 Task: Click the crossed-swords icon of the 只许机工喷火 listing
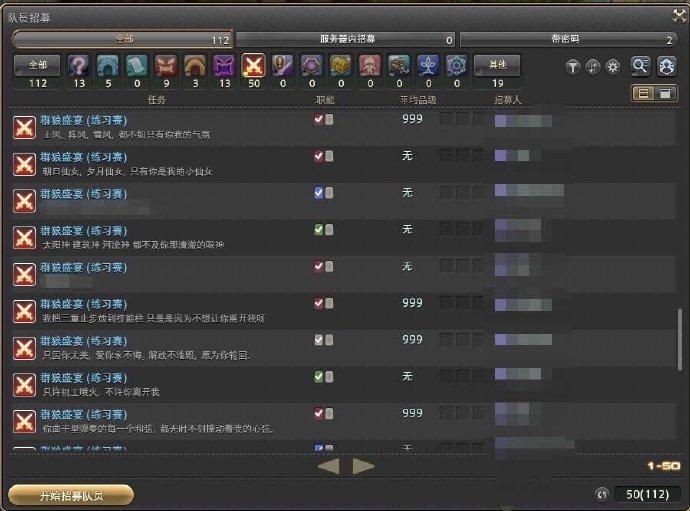pyautogui.click(x=24, y=385)
